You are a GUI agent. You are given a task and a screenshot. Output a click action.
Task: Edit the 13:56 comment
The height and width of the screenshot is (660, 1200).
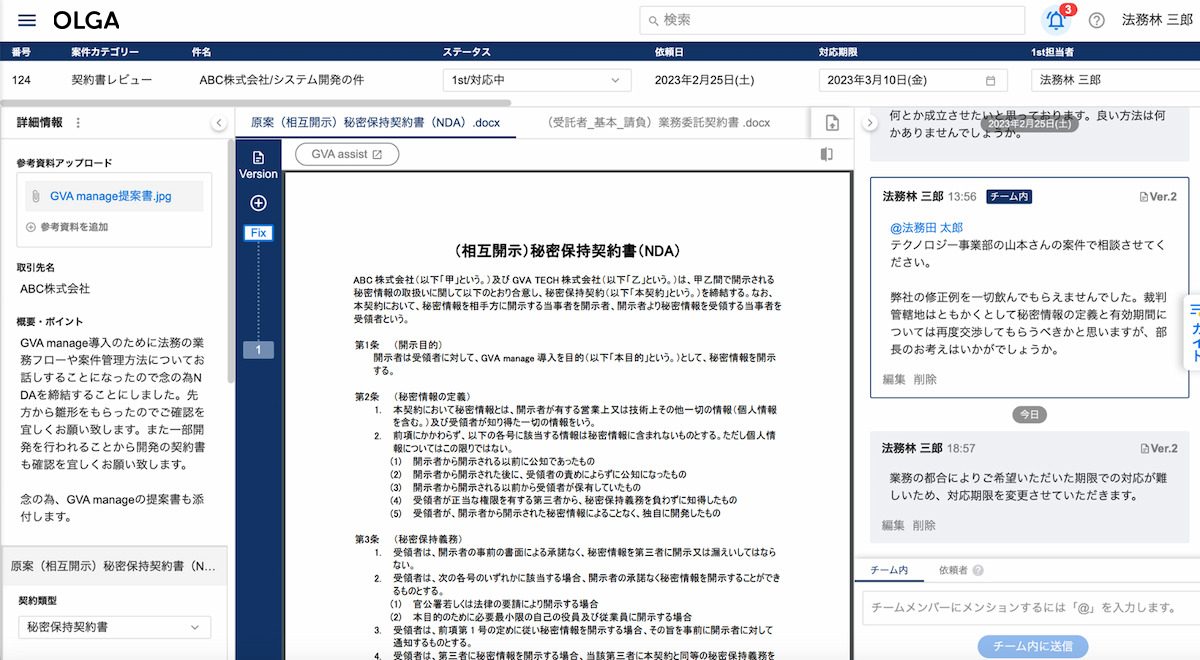click(x=894, y=379)
